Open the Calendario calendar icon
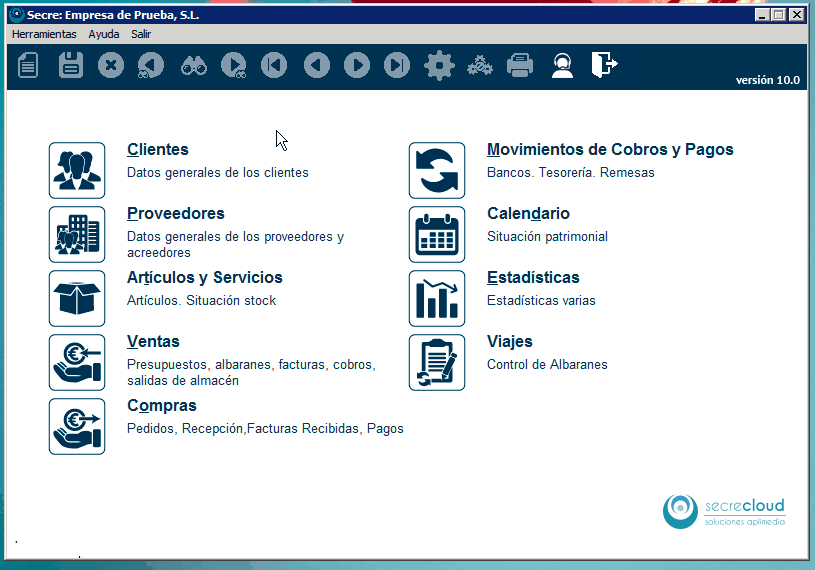This screenshot has height=570, width=815. click(437, 234)
